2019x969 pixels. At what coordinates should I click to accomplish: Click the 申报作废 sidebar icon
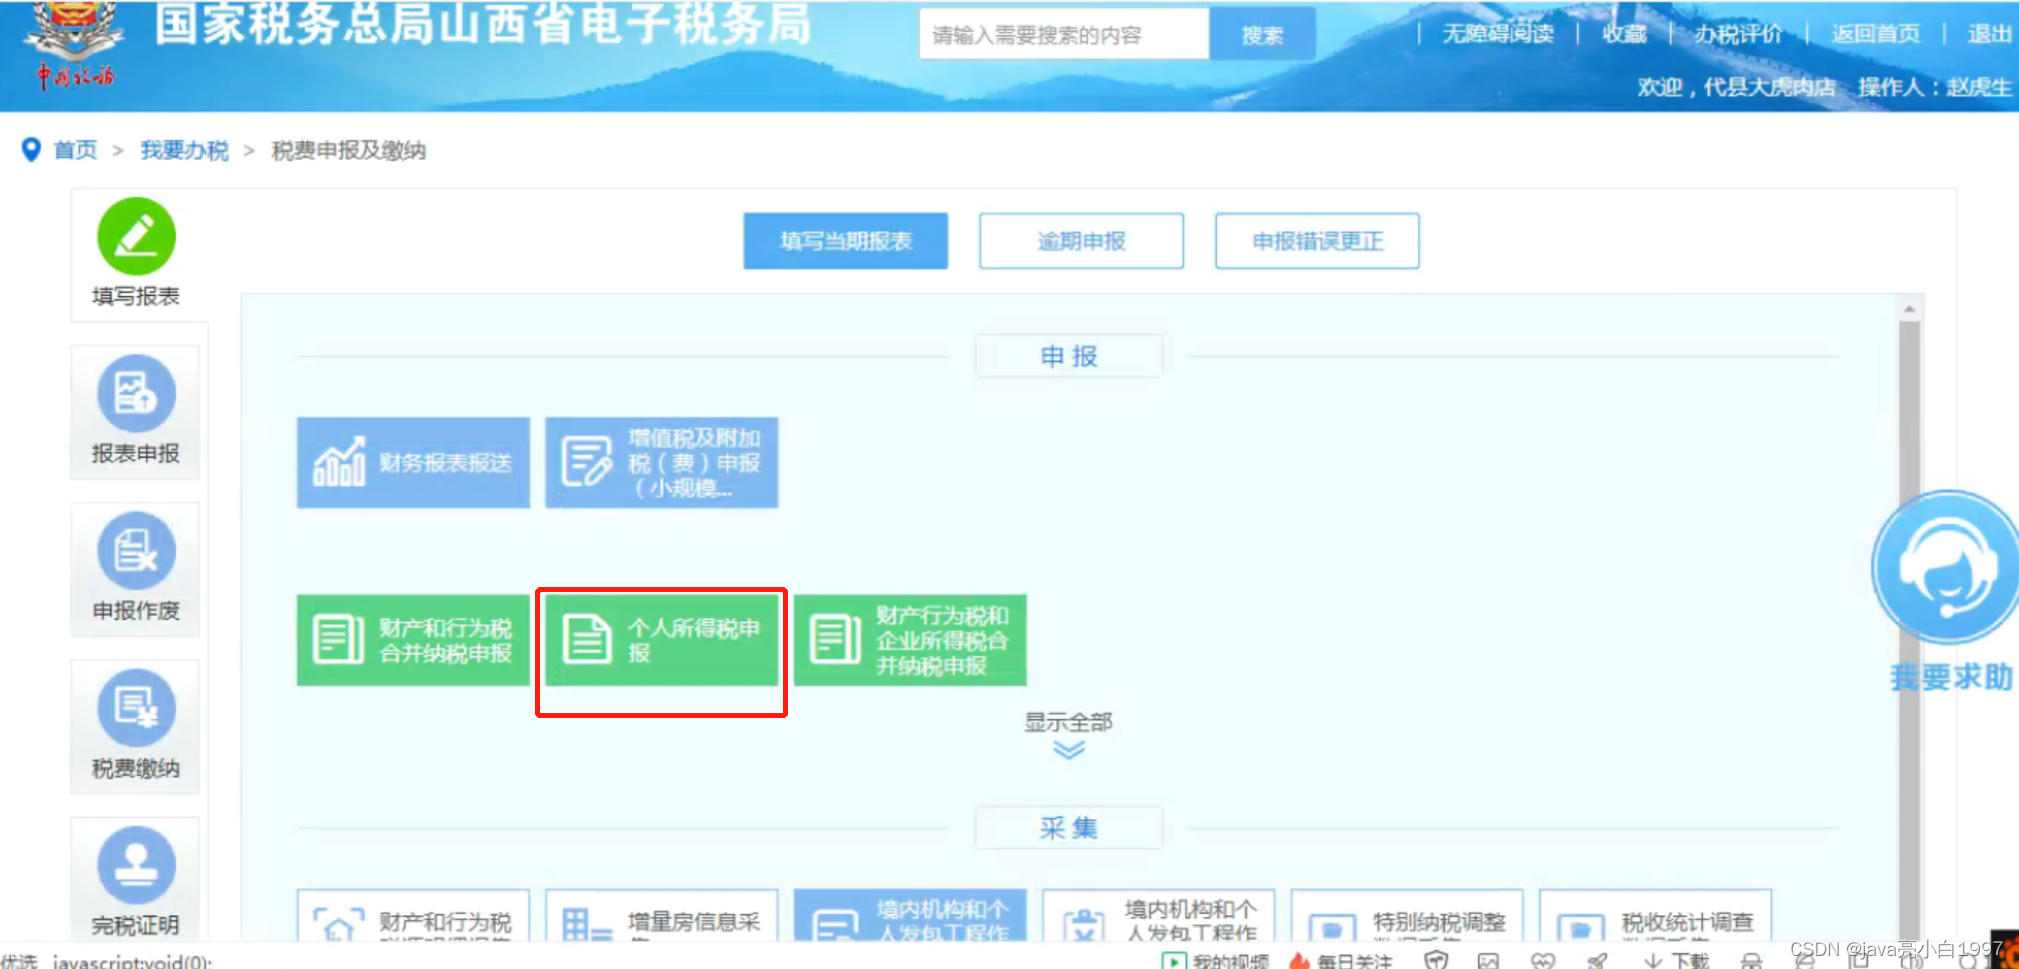pos(135,551)
